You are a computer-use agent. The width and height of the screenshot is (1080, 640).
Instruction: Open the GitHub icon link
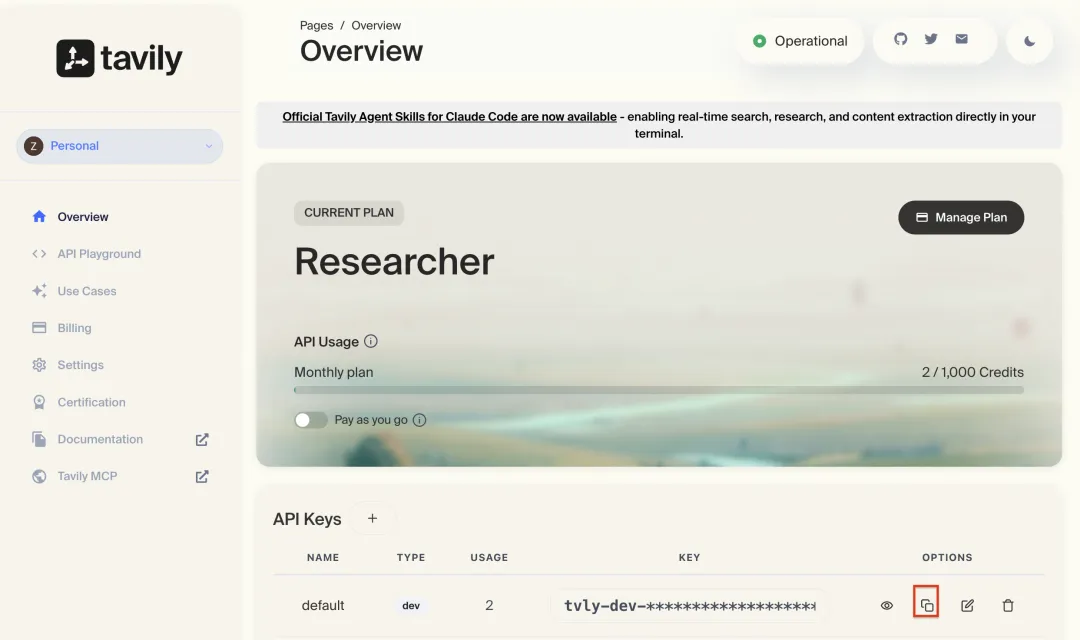901,39
